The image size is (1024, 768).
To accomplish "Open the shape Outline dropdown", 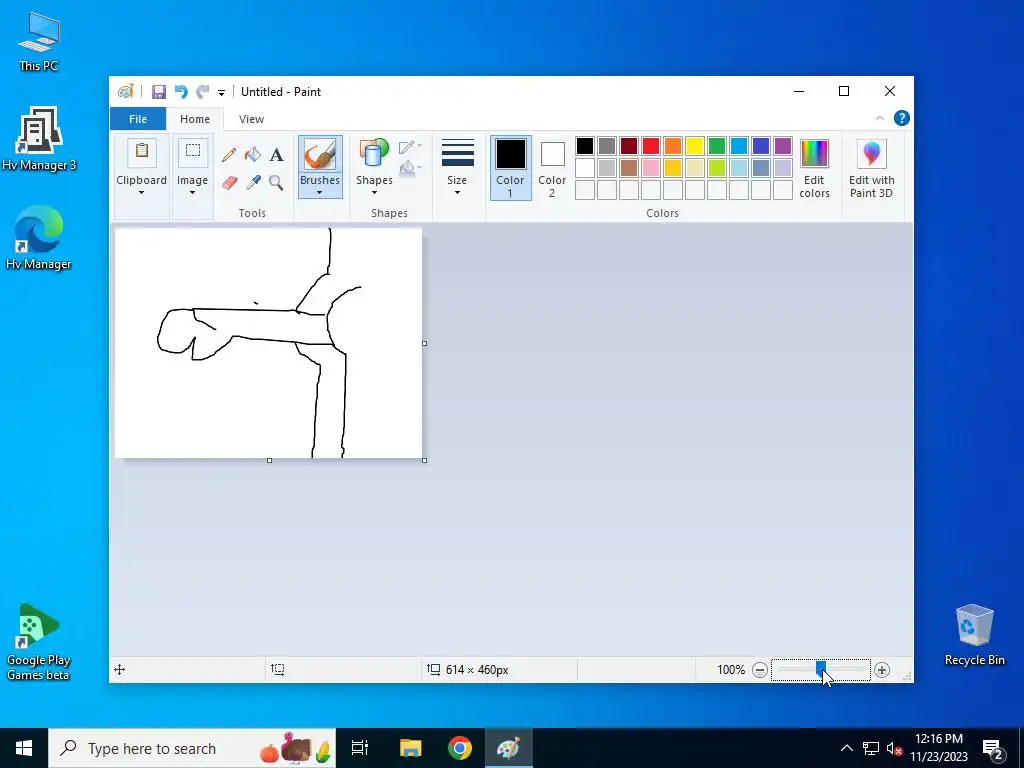I will [409, 147].
